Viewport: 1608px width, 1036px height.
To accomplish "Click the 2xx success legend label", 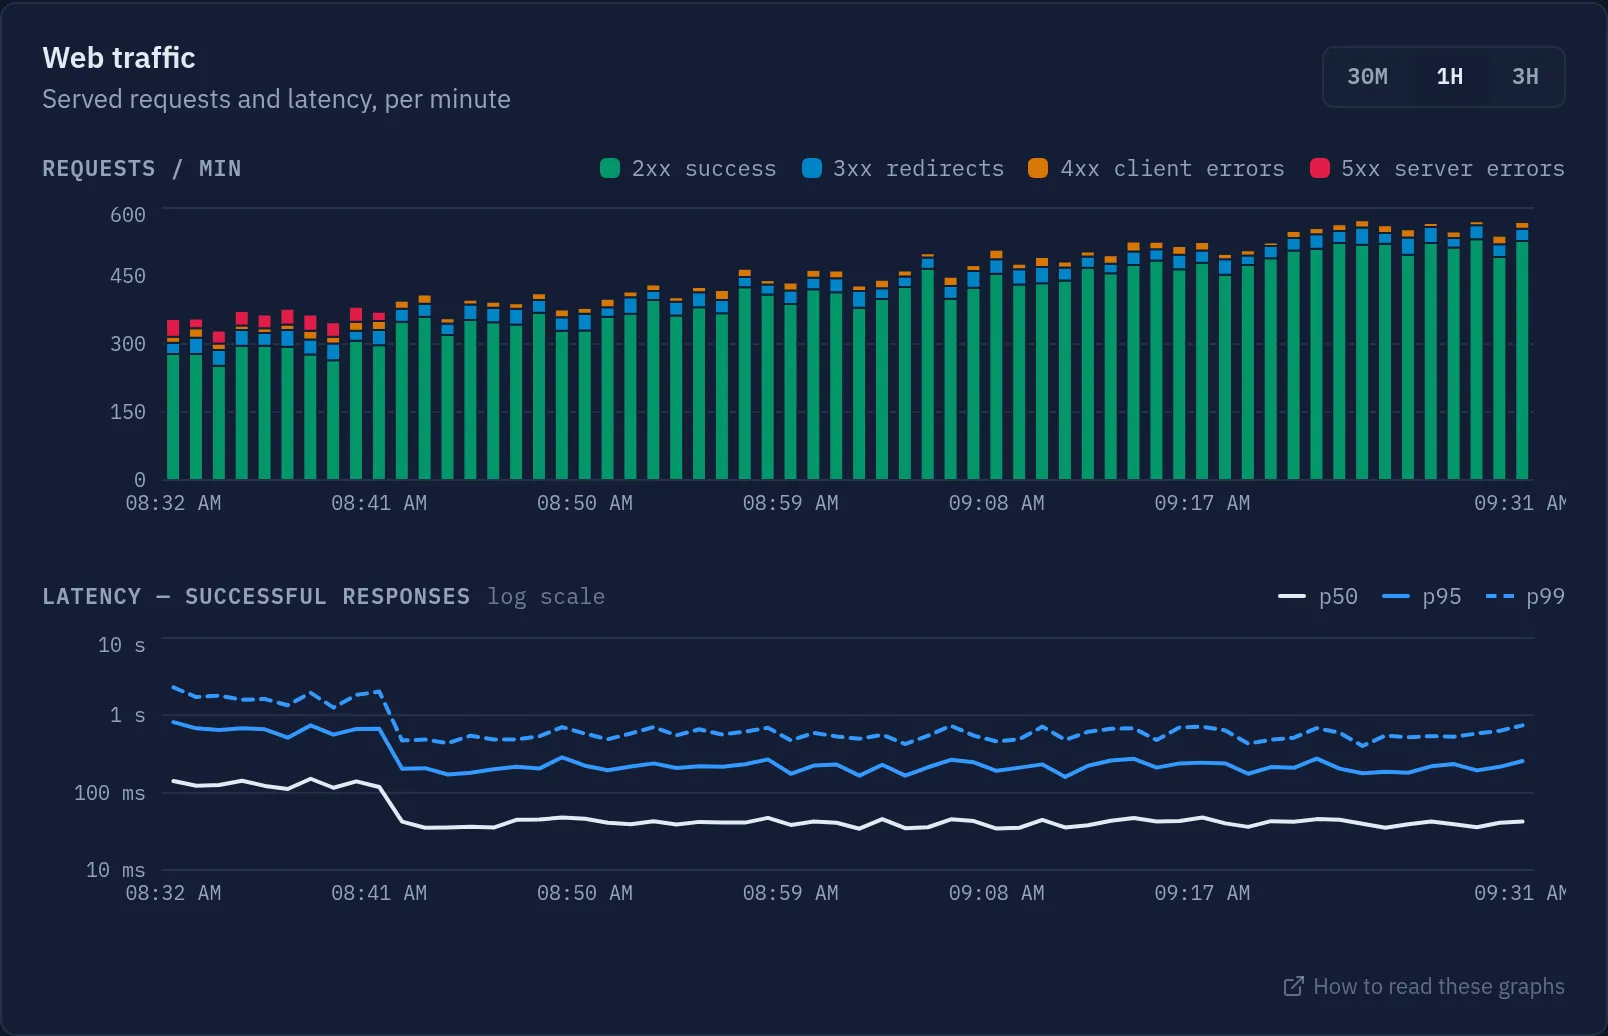I will click(x=704, y=168).
